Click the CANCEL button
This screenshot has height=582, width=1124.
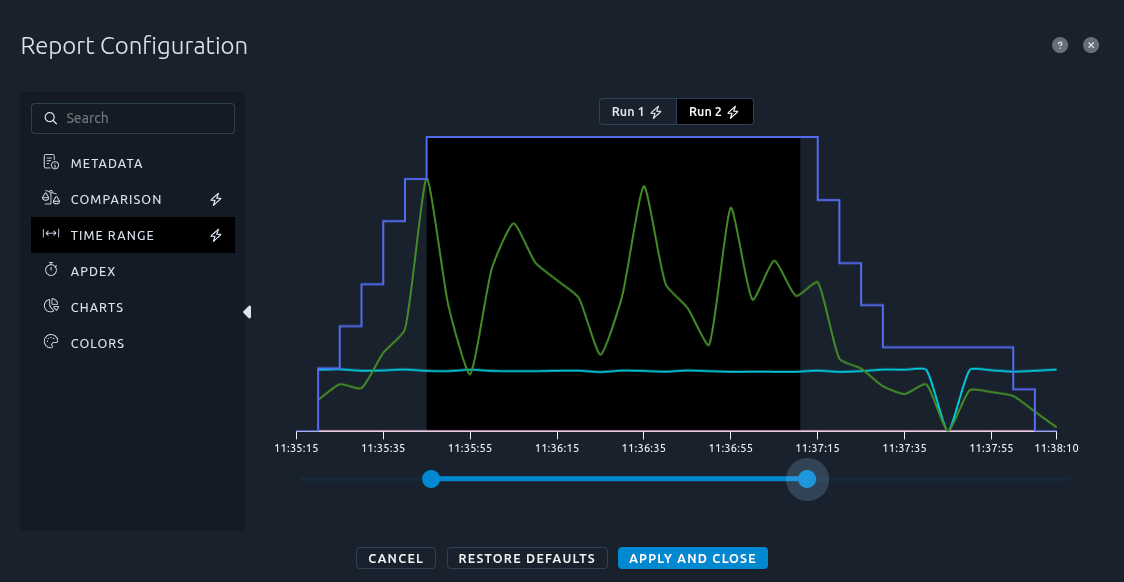pos(396,558)
